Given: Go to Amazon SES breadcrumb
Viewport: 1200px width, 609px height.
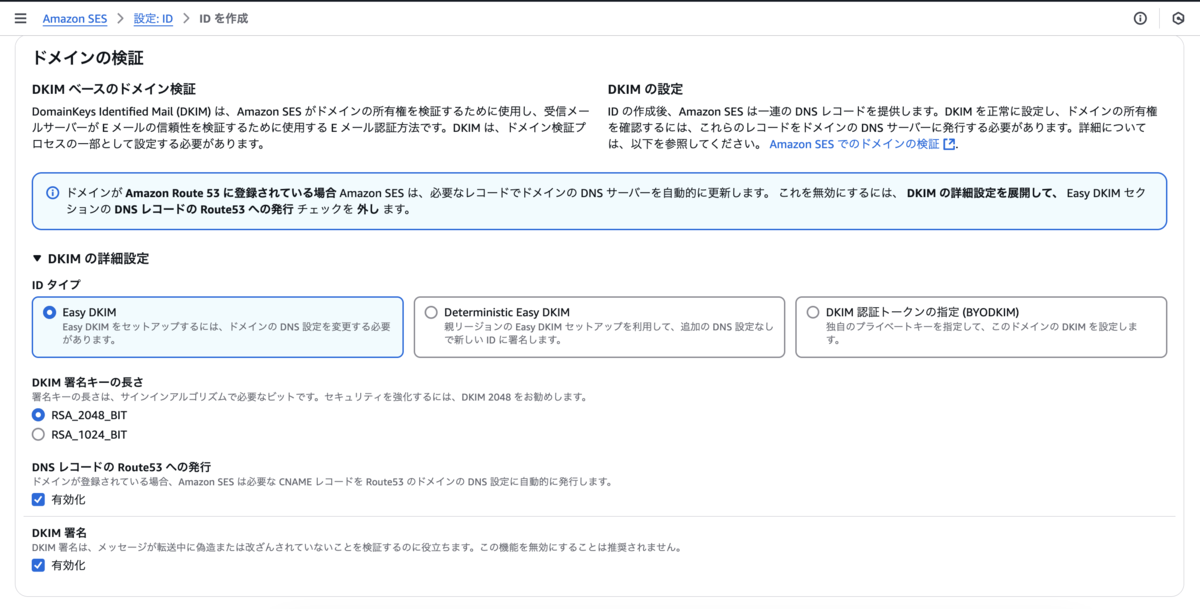Looking at the screenshot, I should tap(75, 18).
